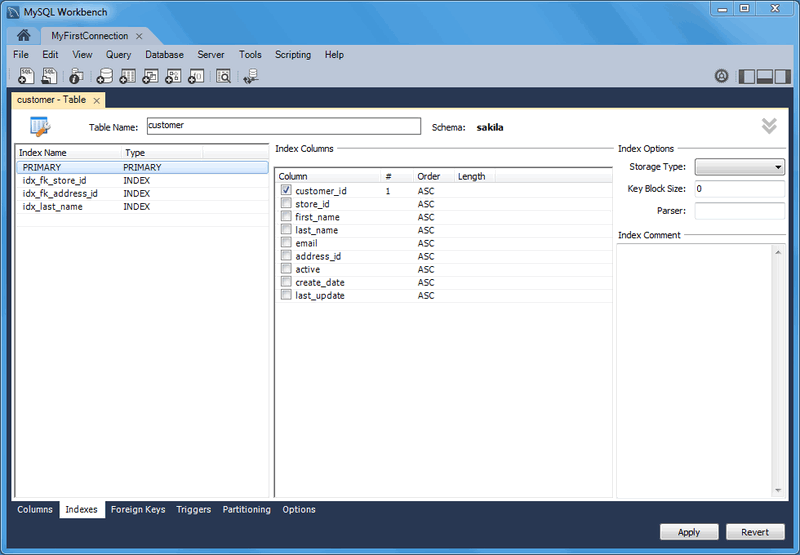Check the store_id column checkbox
The height and width of the screenshot is (555, 800).
click(286, 203)
